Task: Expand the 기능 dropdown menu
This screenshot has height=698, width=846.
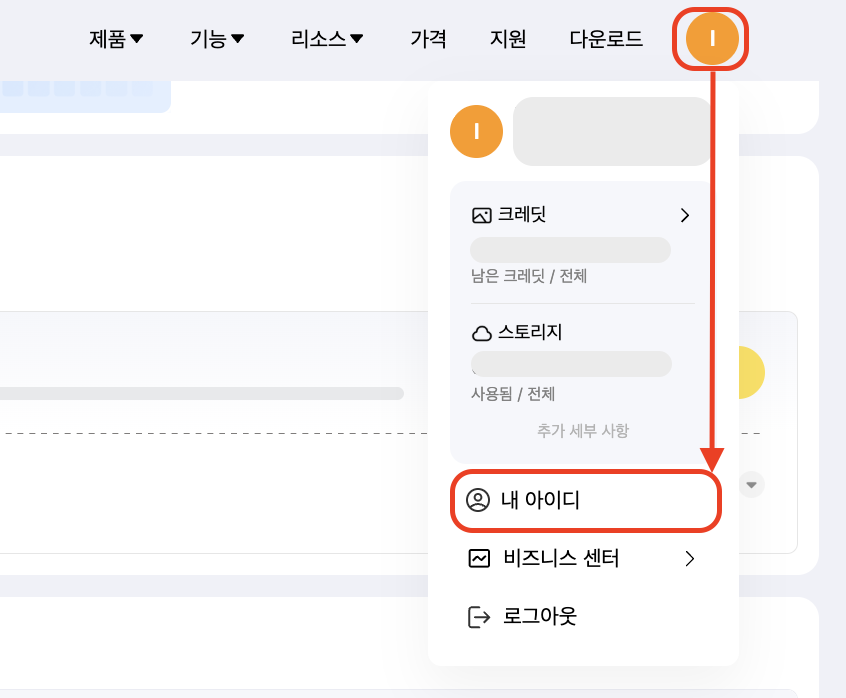Action: pyautogui.click(x=217, y=39)
